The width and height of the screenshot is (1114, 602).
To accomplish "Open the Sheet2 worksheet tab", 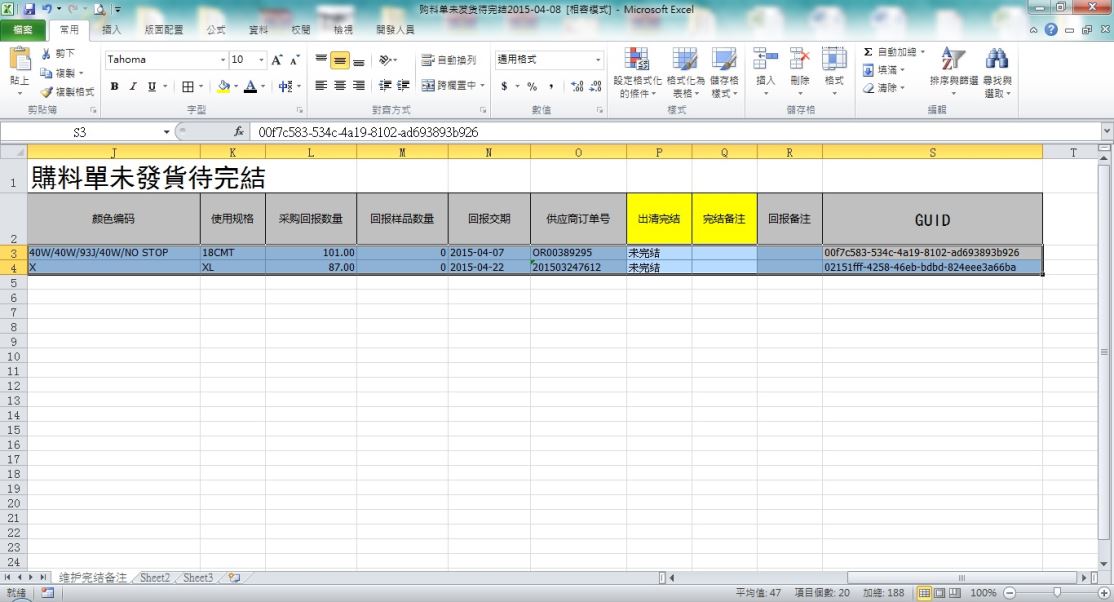I will coord(154,578).
